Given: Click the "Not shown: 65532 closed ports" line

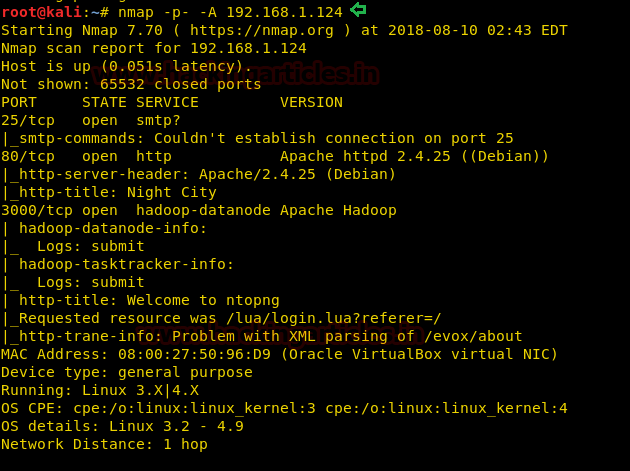Looking at the screenshot, I should [x=131, y=84].
